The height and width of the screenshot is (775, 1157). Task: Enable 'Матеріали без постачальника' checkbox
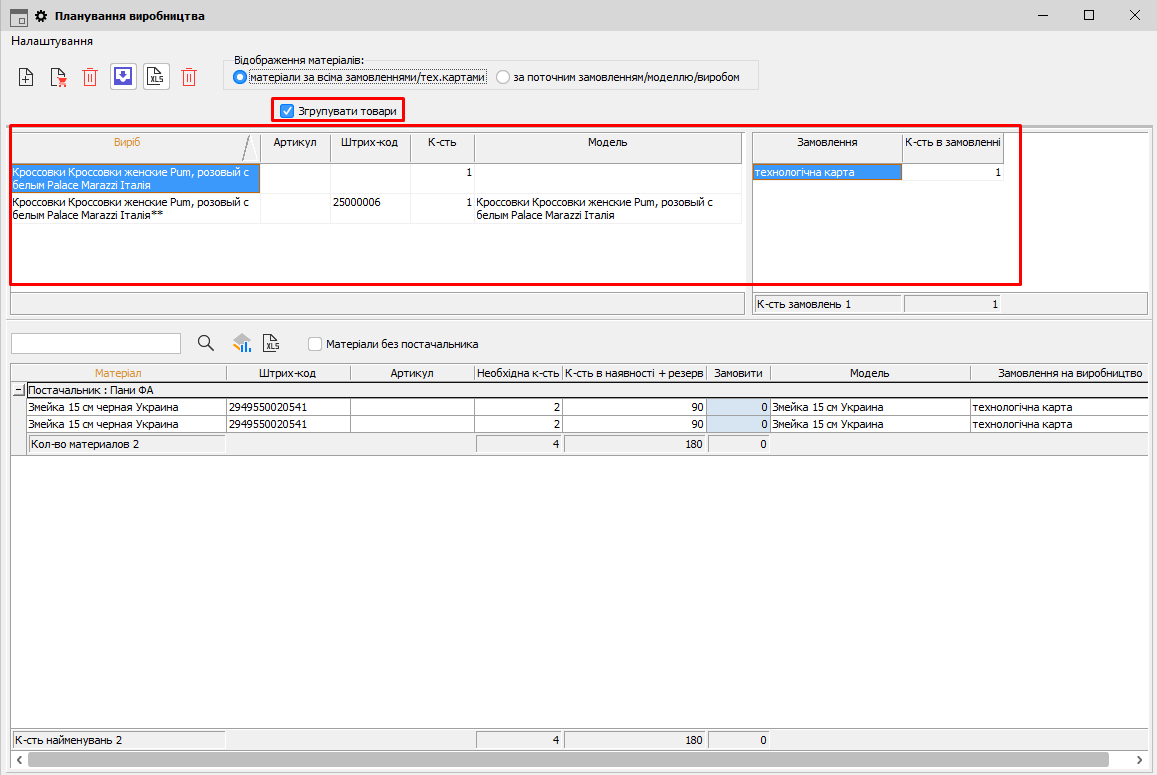click(x=315, y=344)
